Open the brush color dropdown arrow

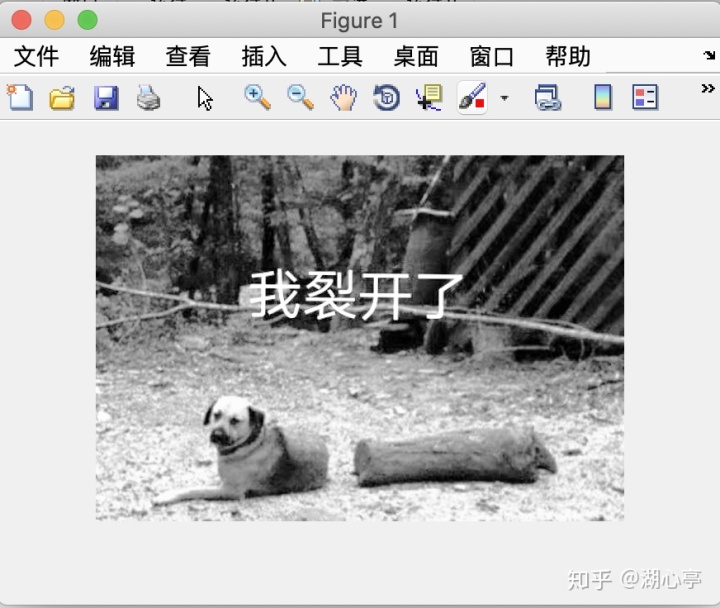point(504,98)
